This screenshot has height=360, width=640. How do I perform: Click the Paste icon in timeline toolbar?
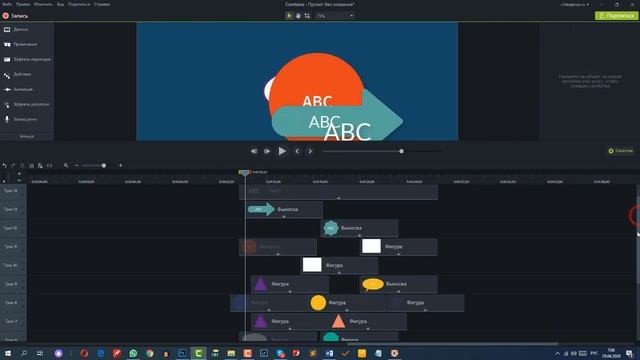[40, 166]
